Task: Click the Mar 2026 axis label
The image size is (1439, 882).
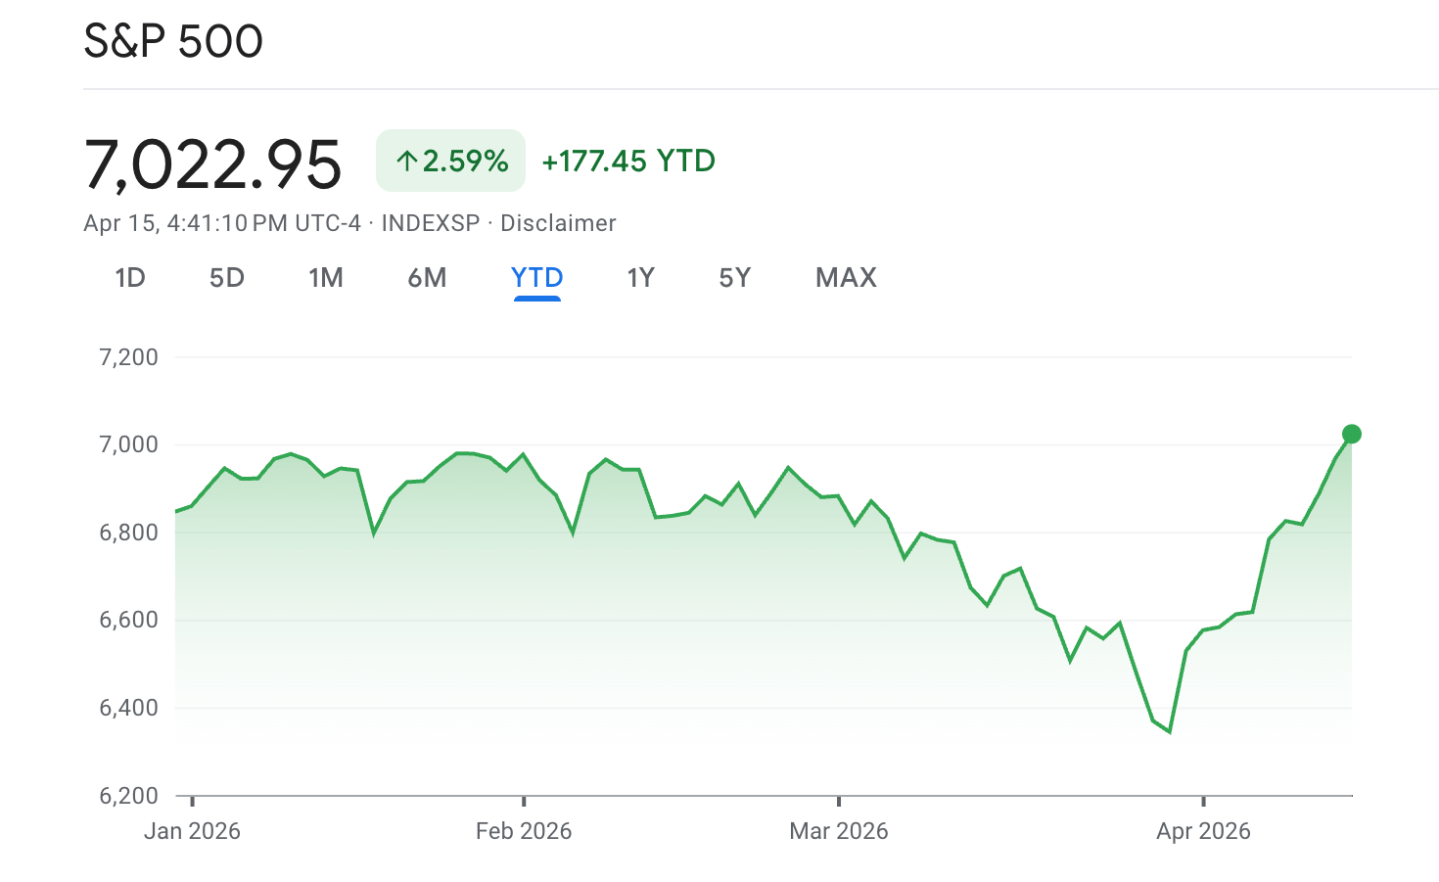Action: point(838,831)
